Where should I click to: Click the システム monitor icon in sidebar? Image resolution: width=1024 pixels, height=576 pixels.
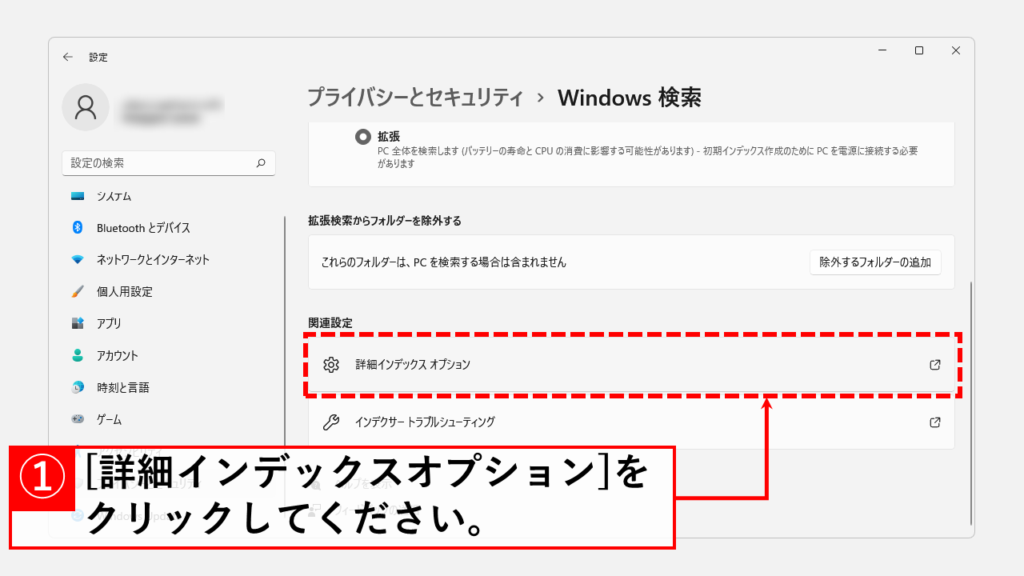tap(78, 196)
